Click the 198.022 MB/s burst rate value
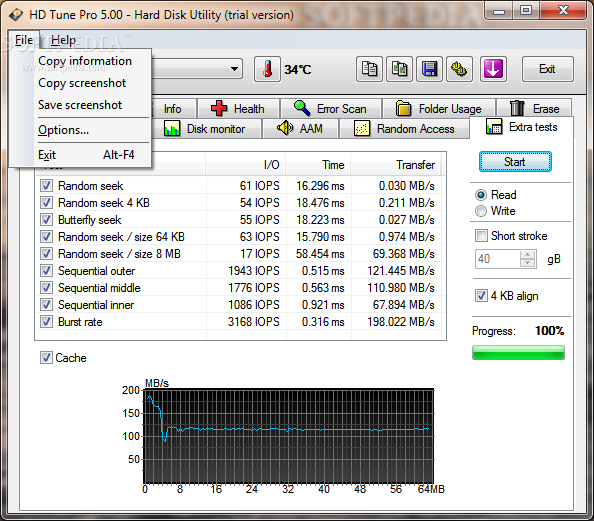594x521 pixels. tap(401, 322)
